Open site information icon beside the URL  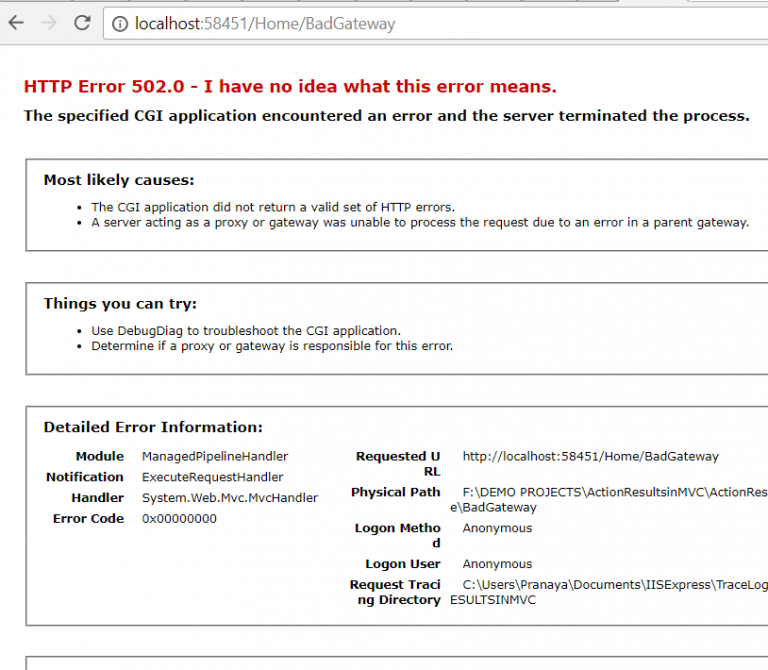click(x=120, y=23)
